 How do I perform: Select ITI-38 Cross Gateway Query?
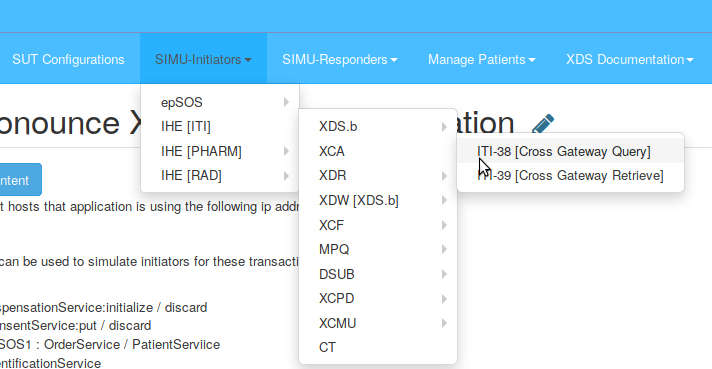pos(570,151)
